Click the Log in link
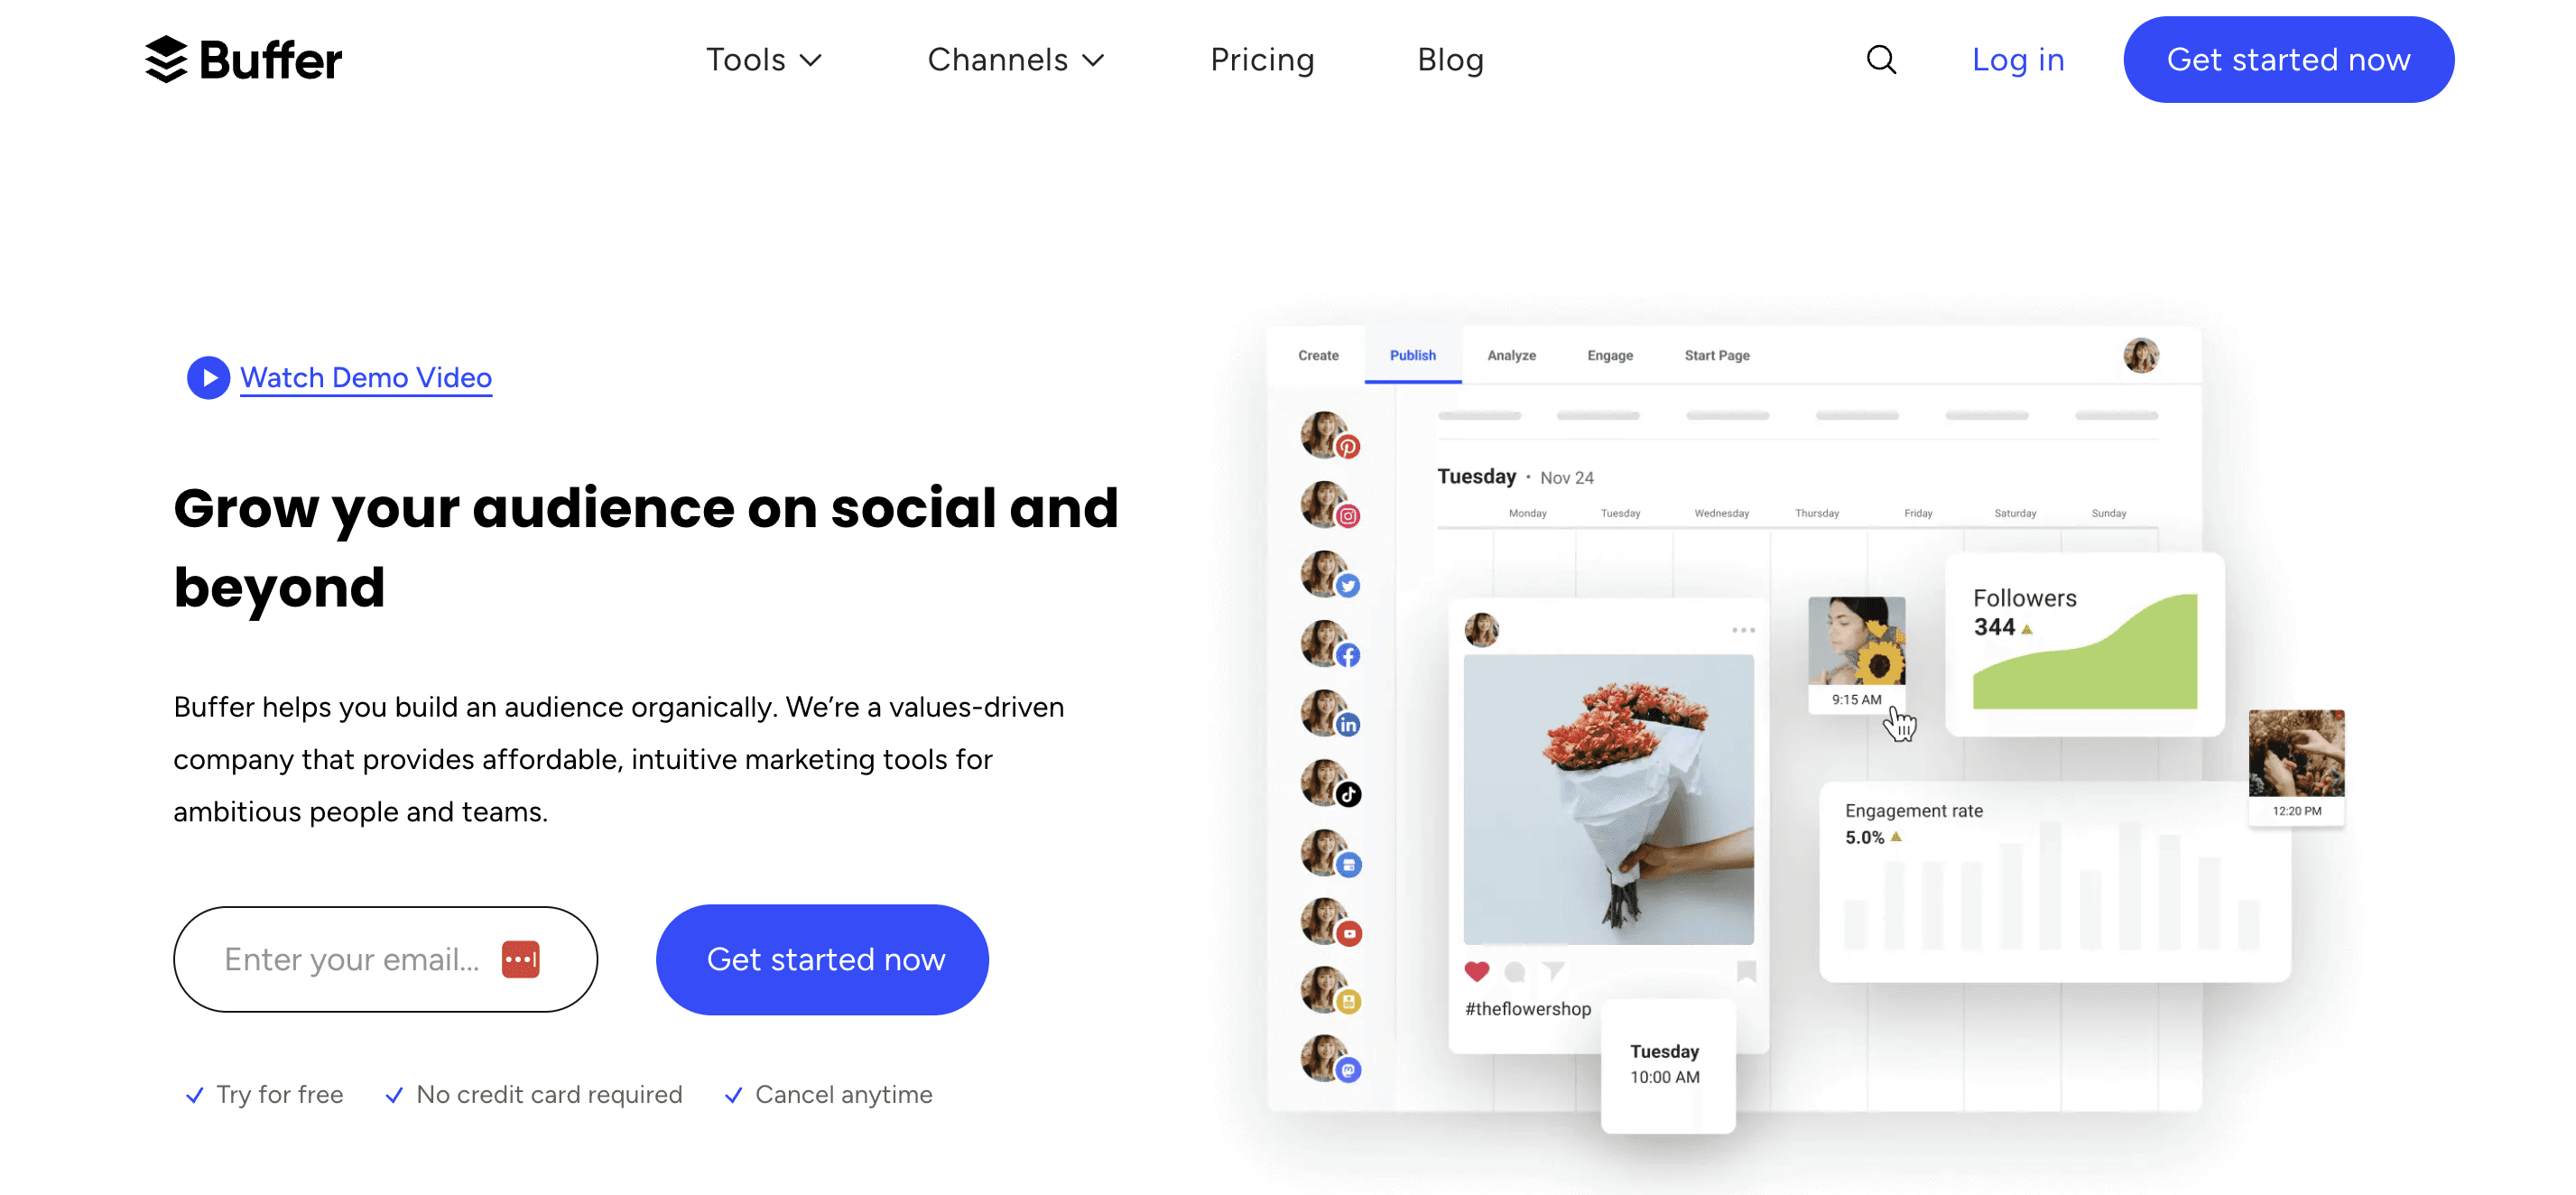Viewport: 2576px width, 1195px height. (x=2015, y=60)
